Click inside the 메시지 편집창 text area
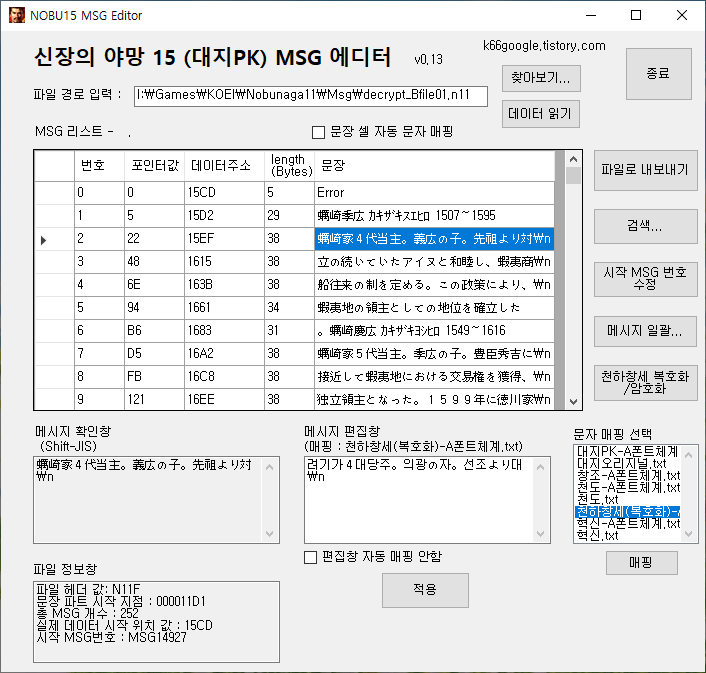The height and width of the screenshot is (673, 706). 419,500
